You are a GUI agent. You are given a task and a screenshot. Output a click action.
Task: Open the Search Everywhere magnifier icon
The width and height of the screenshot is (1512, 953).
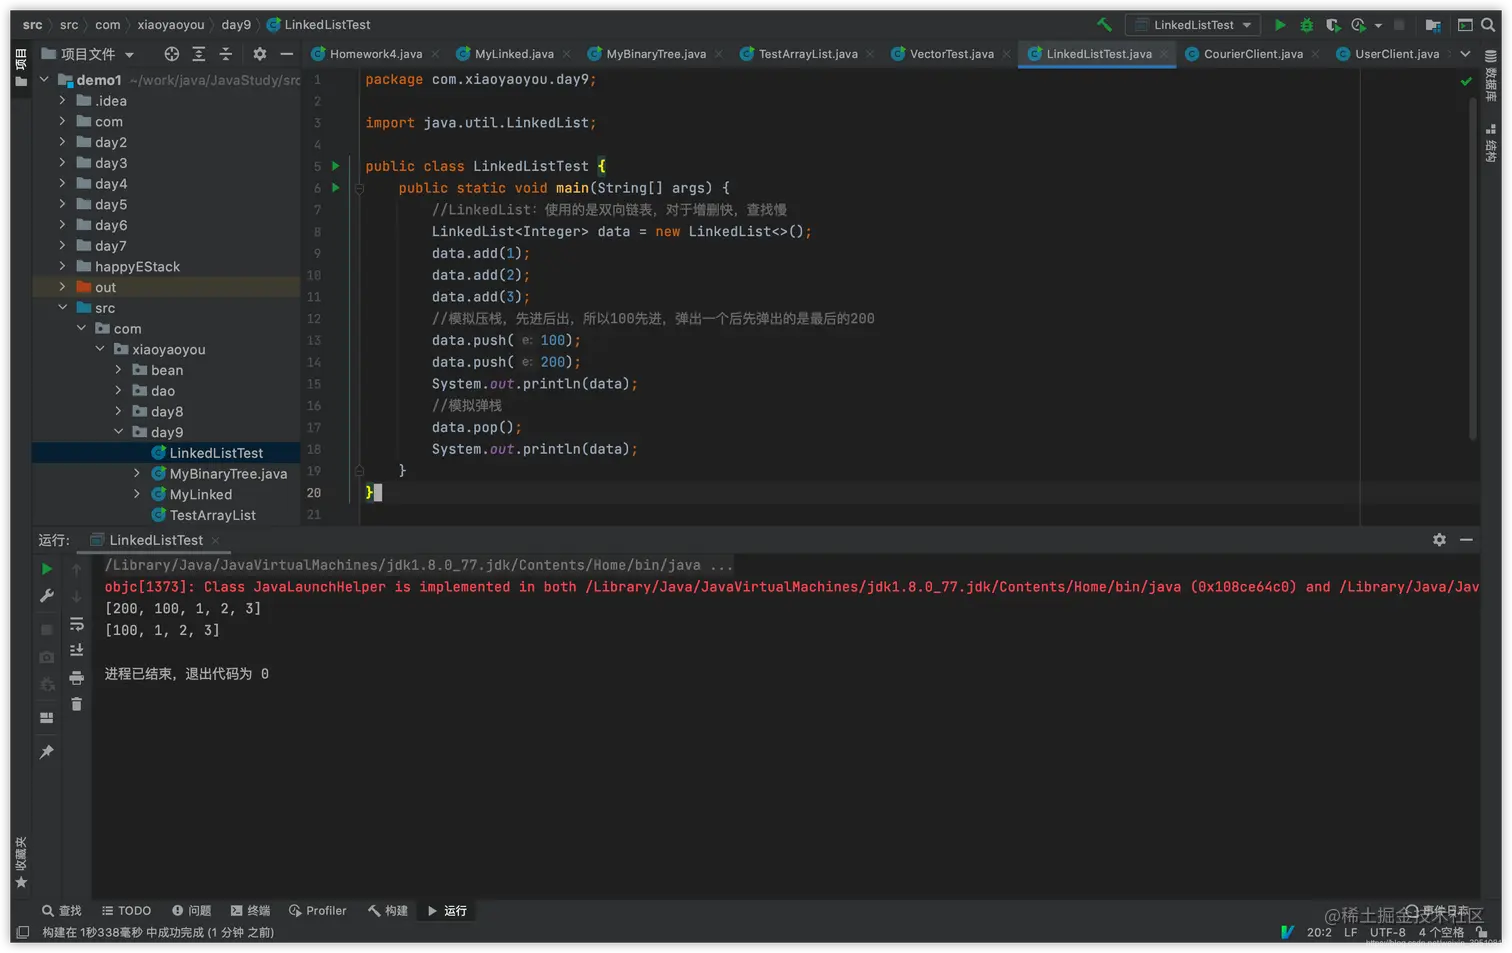1488,25
